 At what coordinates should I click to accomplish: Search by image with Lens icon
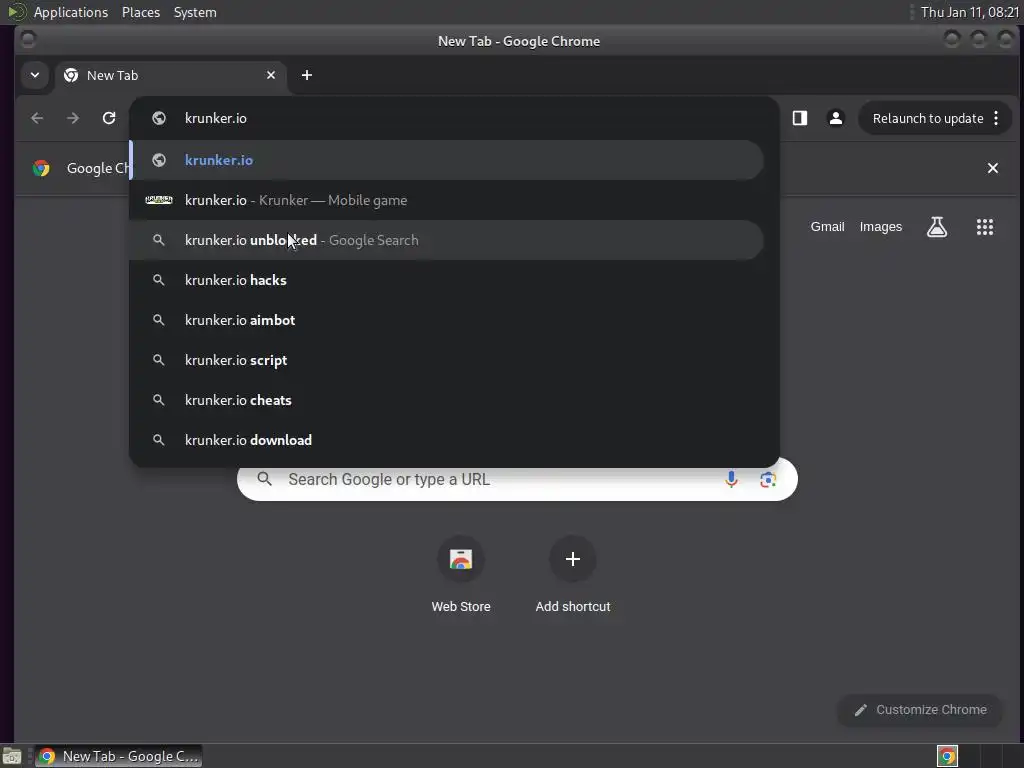point(768,479)
